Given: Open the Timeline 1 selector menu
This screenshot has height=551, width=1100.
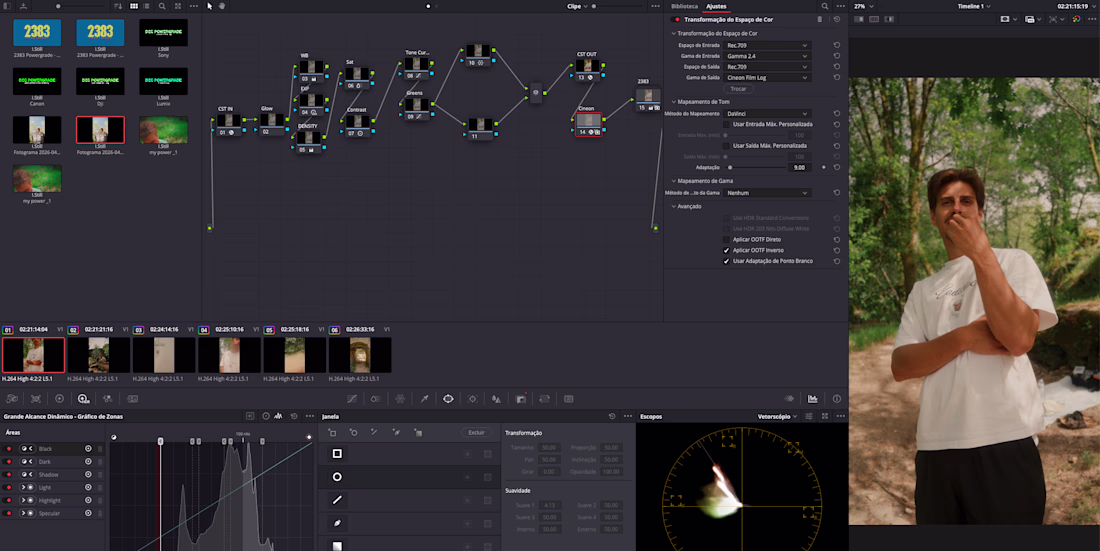Looking at the screenshot, I should (x=973, y=6).
